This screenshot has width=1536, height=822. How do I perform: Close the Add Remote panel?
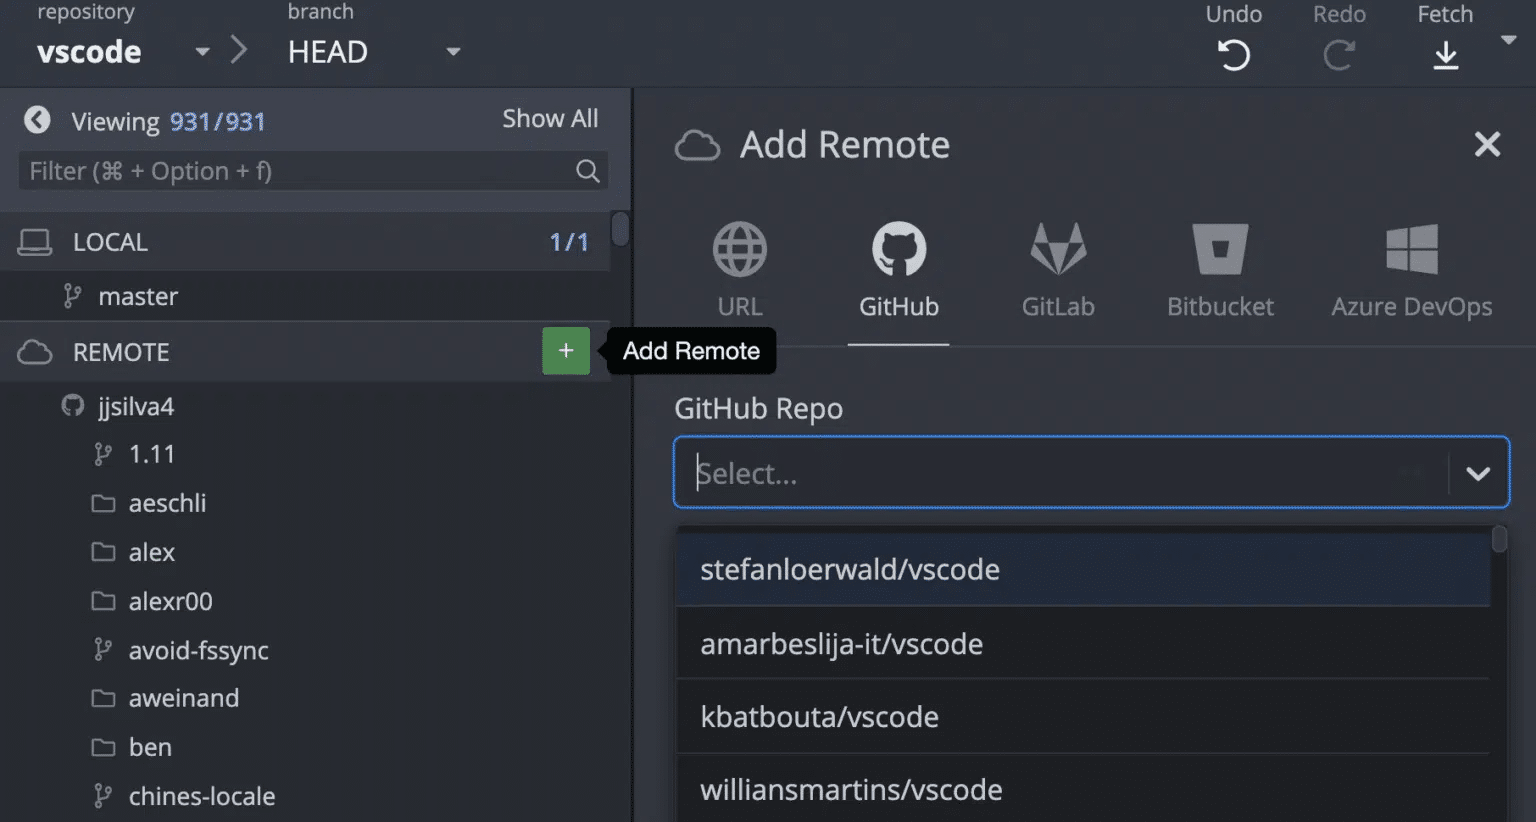pos(1487,144)
